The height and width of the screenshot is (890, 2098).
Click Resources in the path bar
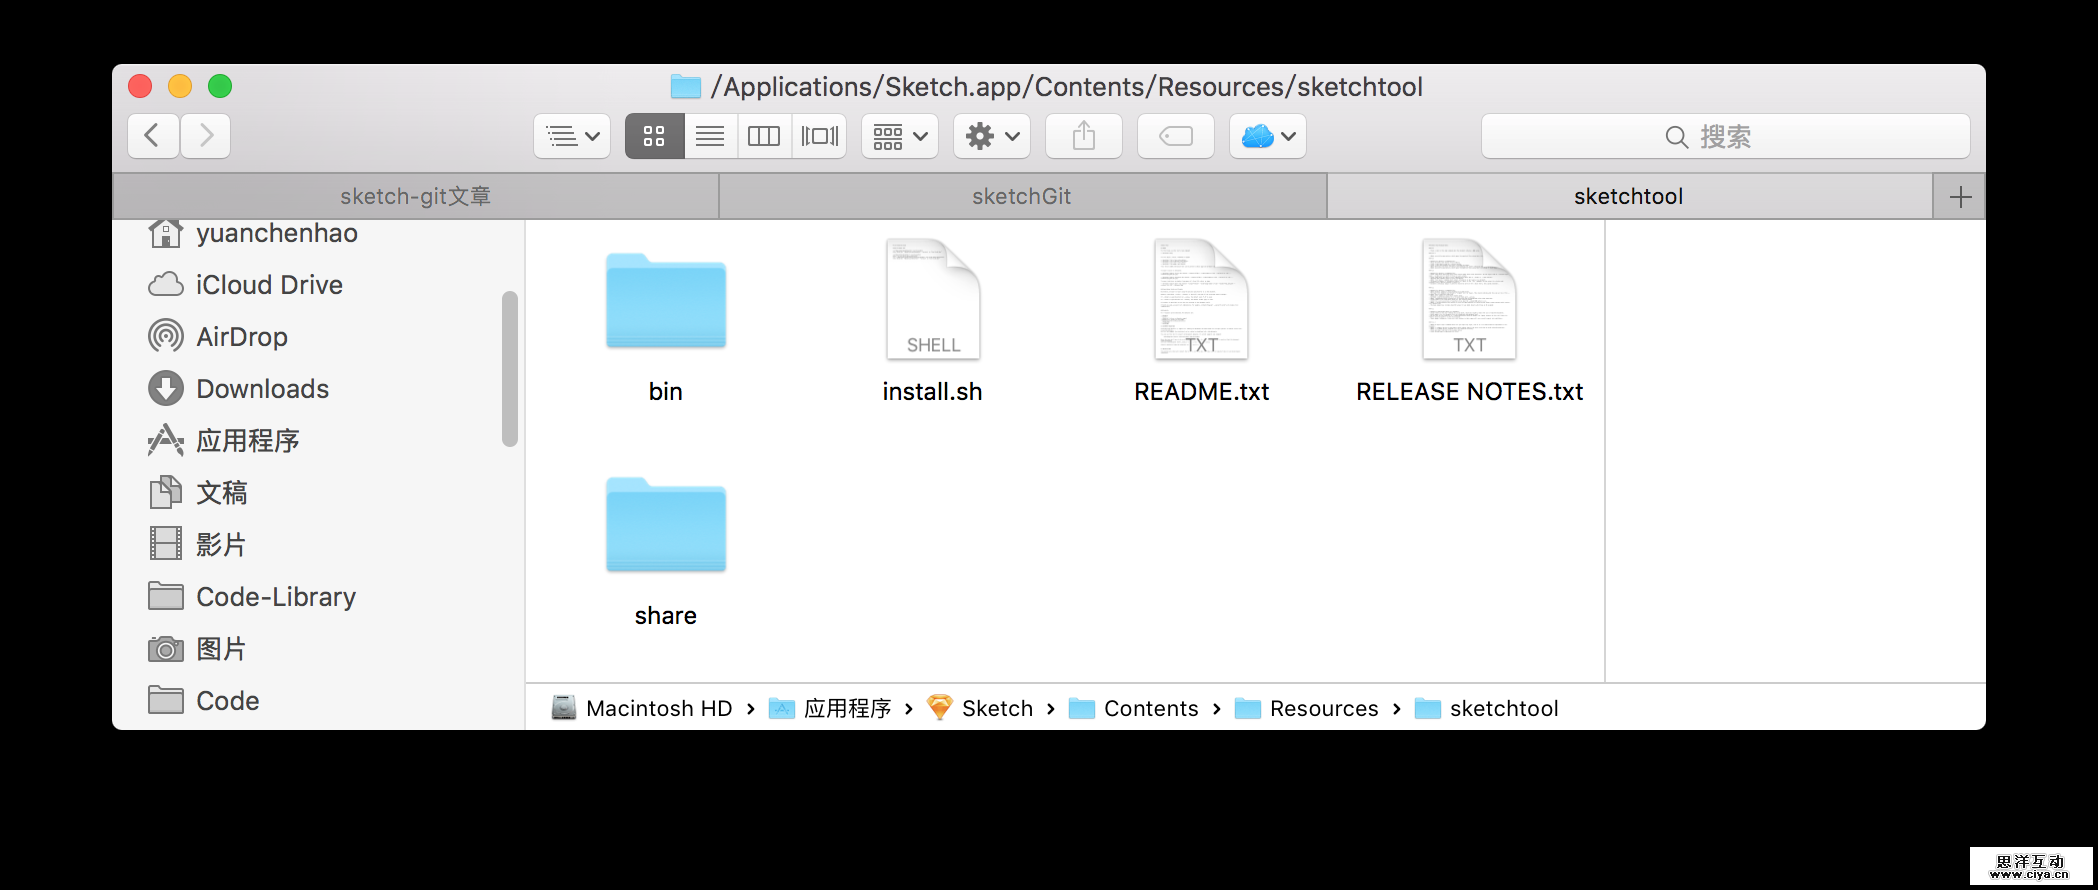click(x=1323, y=709)
